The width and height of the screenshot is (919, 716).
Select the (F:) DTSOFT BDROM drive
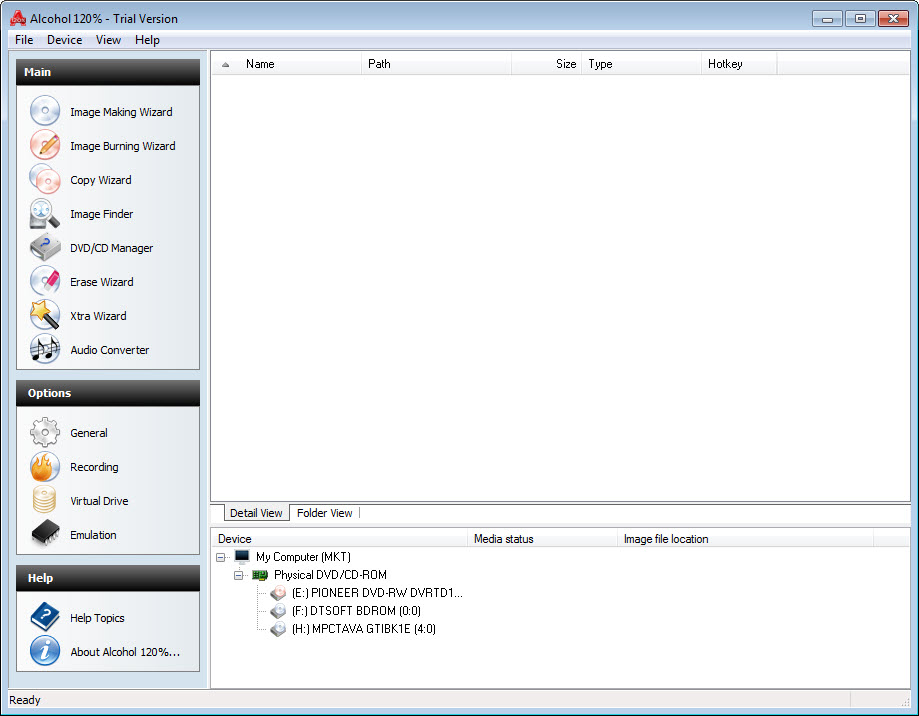pos(356,611)
